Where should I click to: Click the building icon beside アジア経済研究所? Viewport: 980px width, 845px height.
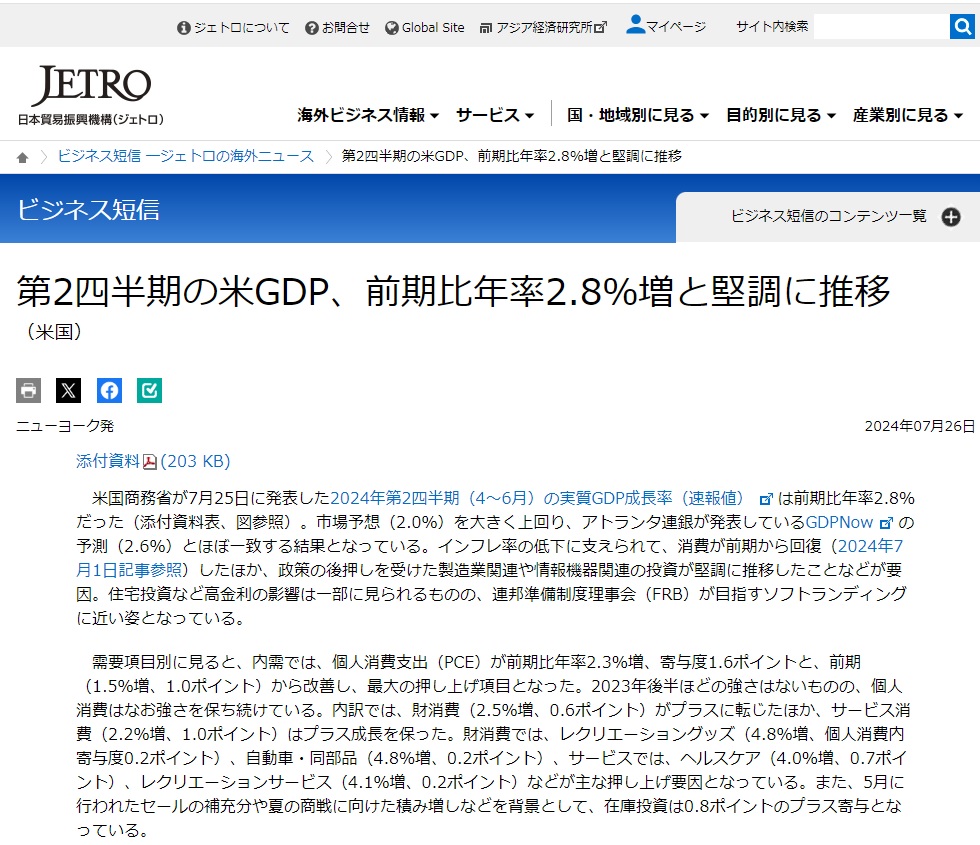[486, 28]
